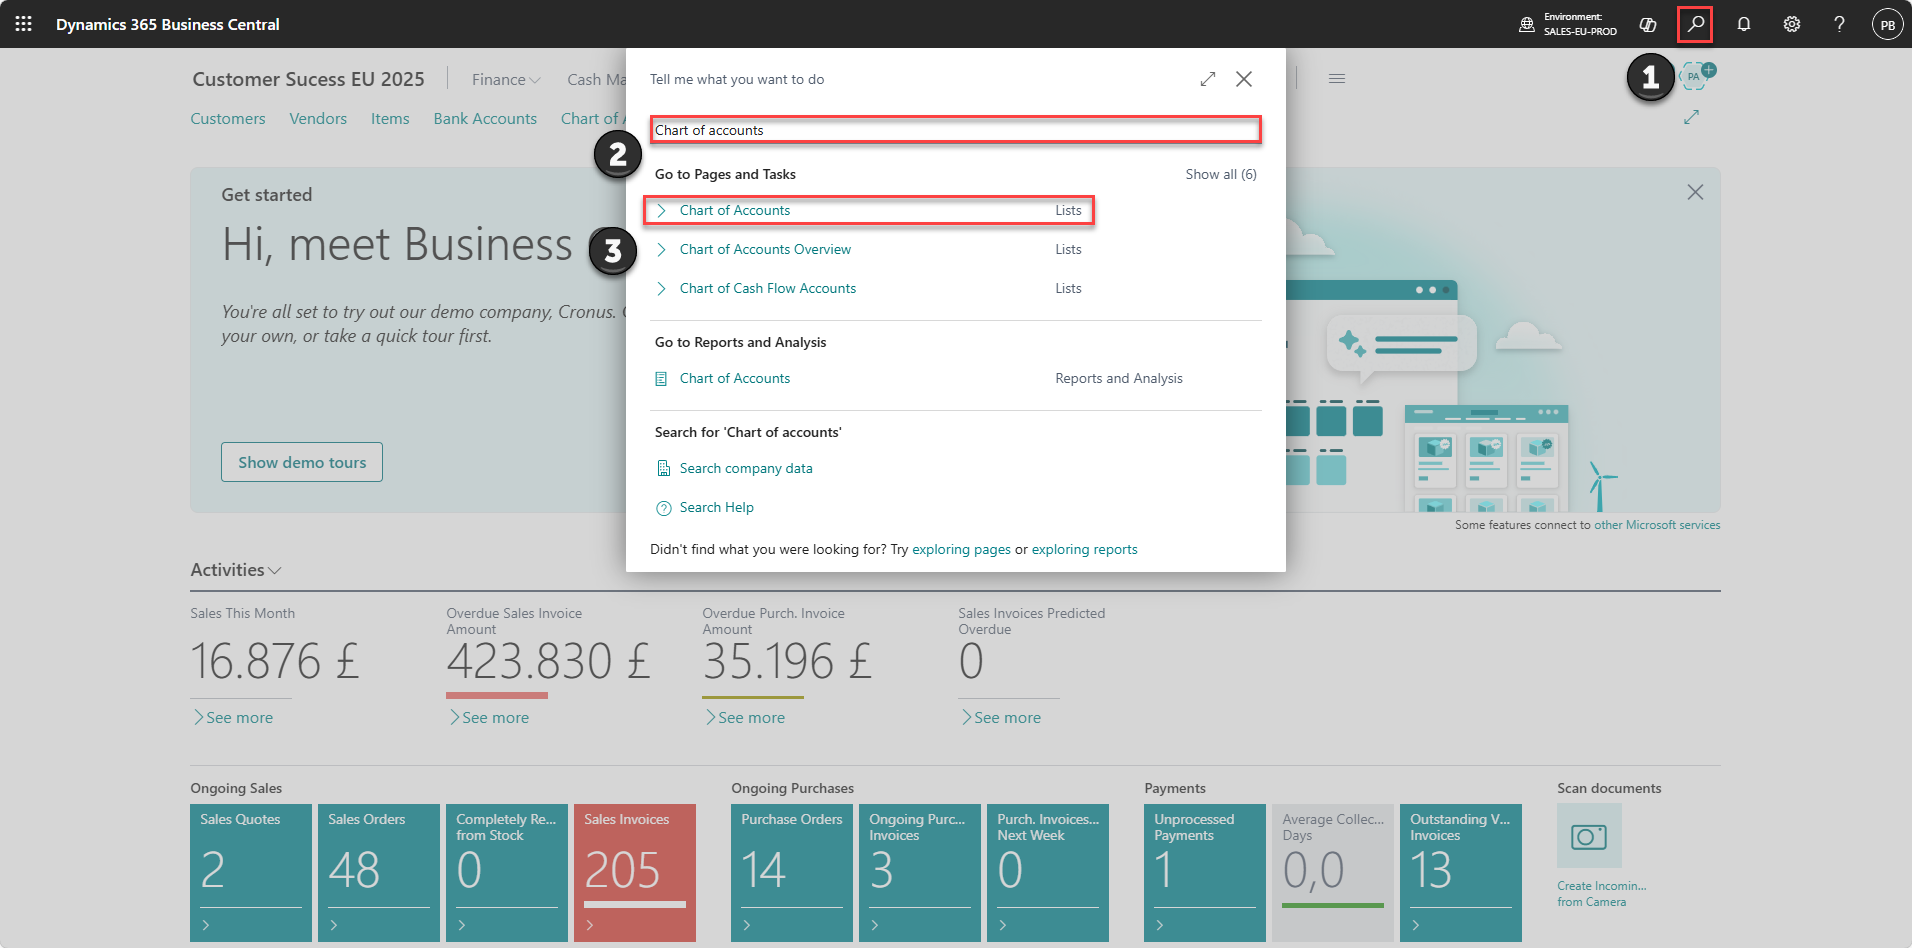Dismiss the Get started banner
Image resolution: width=1912 pixels, height=948 pixels.
[1695, 192]
